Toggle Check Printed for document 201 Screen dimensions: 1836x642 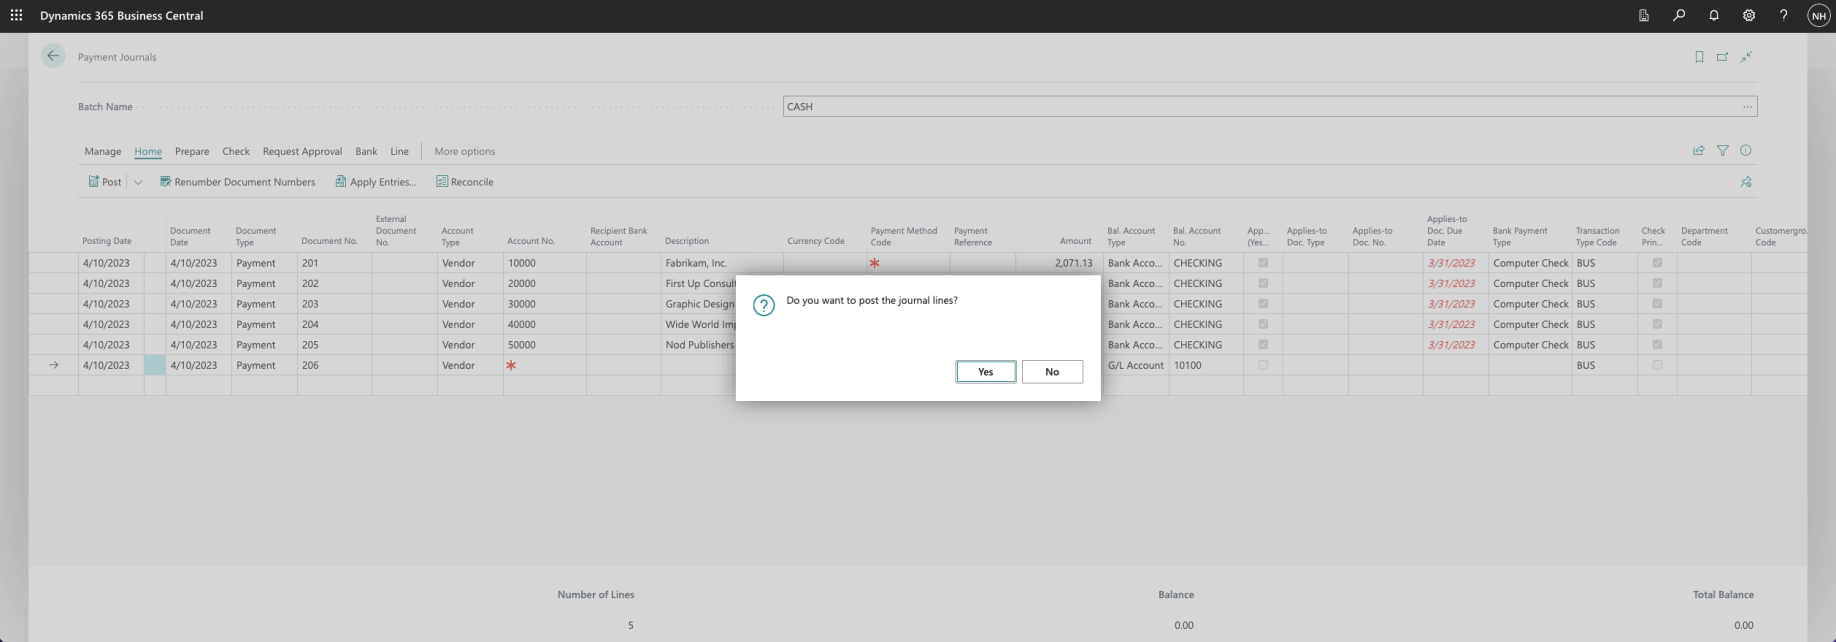(1657, 263)
